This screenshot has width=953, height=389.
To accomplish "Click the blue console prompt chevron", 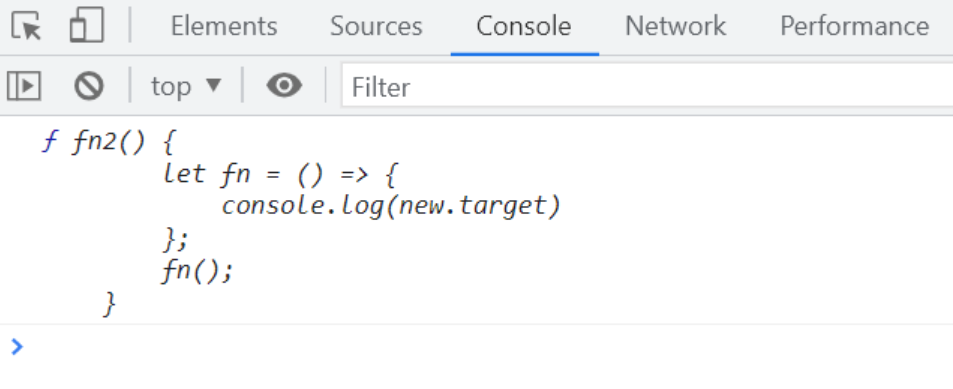I will click(17, 346).
